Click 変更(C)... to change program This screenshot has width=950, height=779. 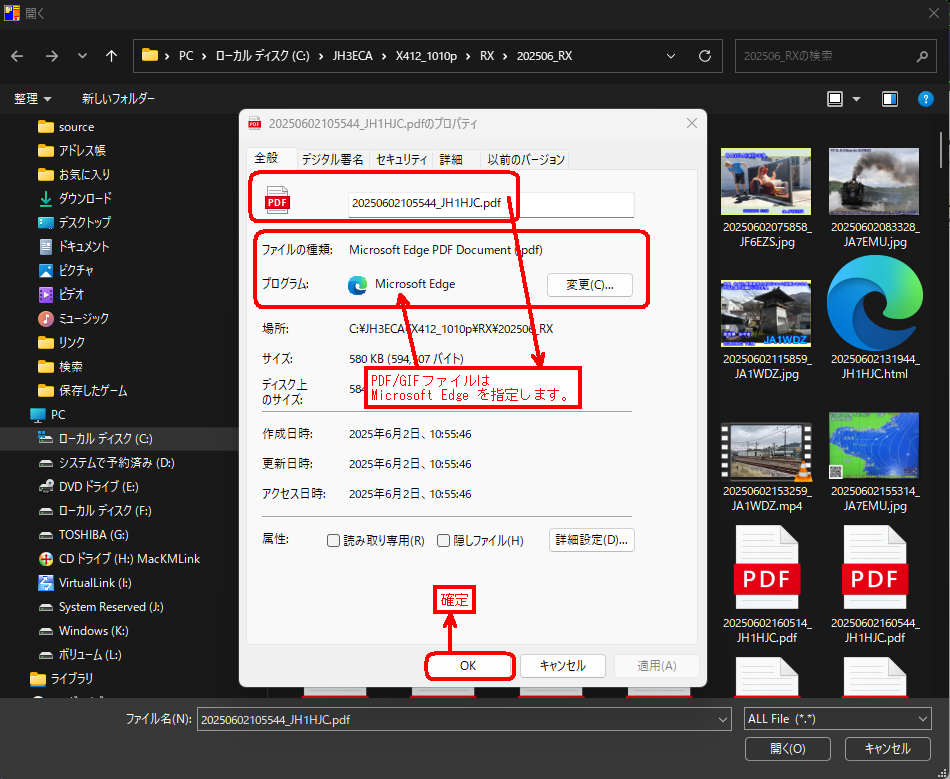(x=590, y=285)
